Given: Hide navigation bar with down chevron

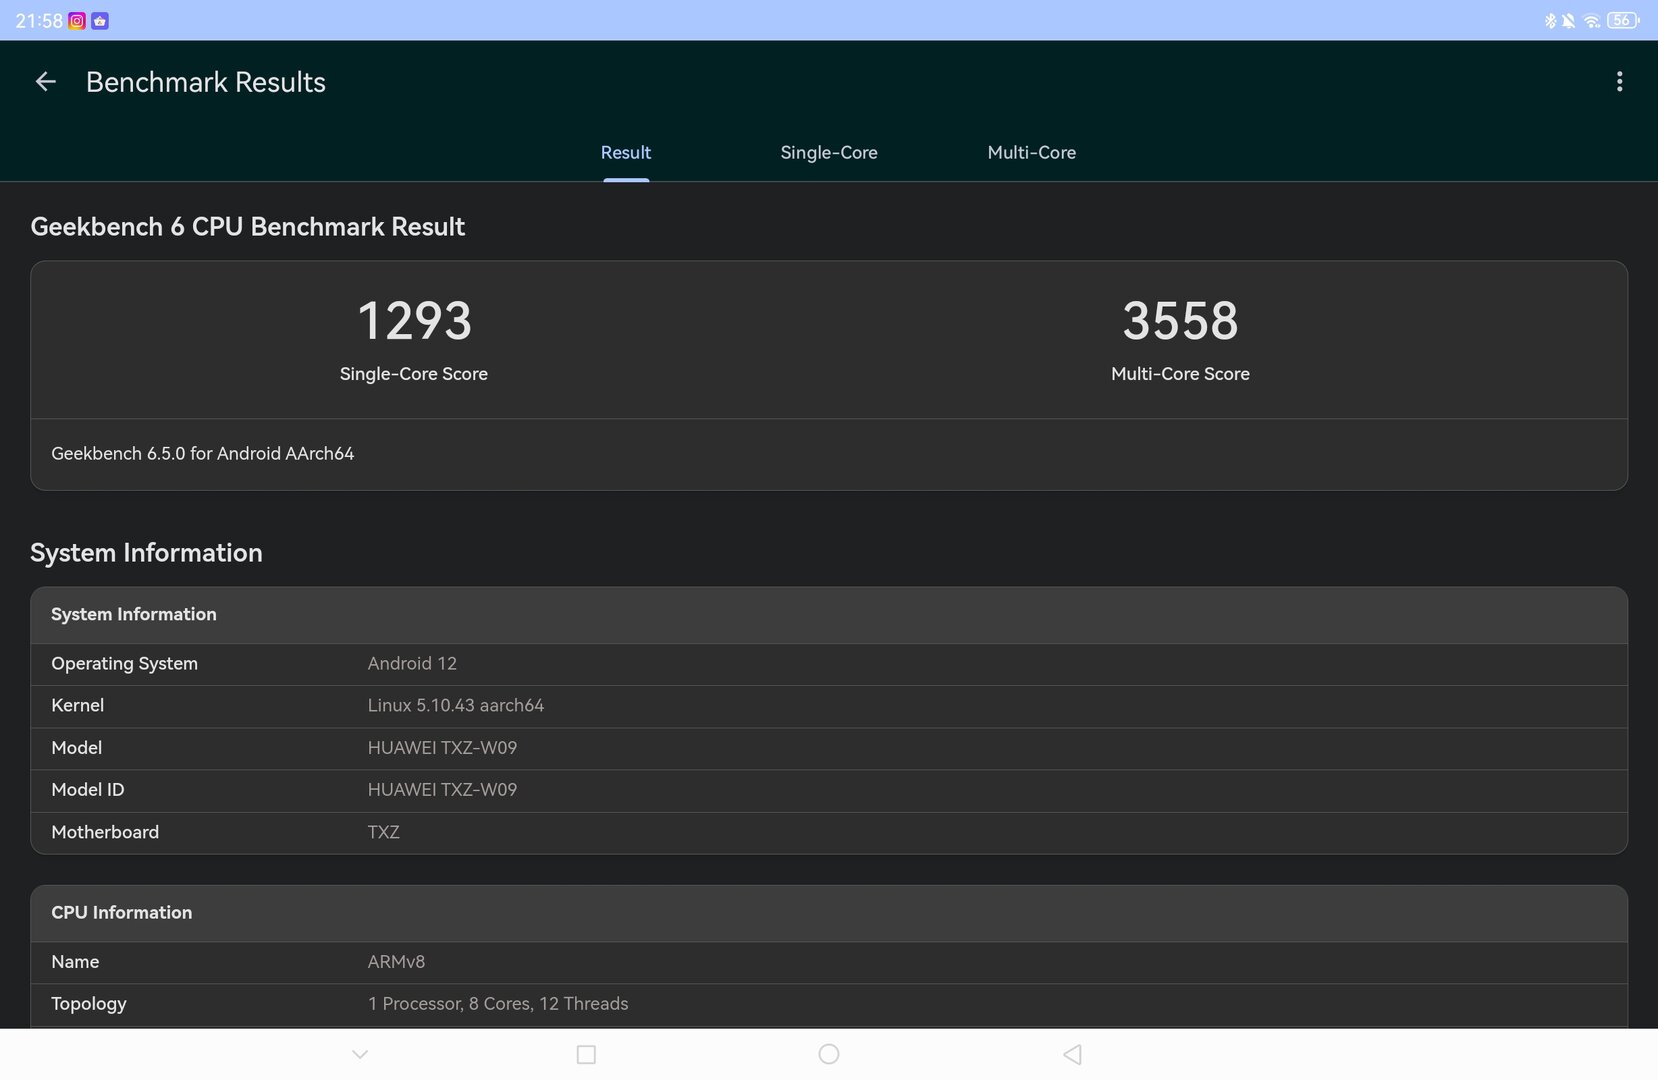Looking at the screenshot, I should pos(360,1054).
